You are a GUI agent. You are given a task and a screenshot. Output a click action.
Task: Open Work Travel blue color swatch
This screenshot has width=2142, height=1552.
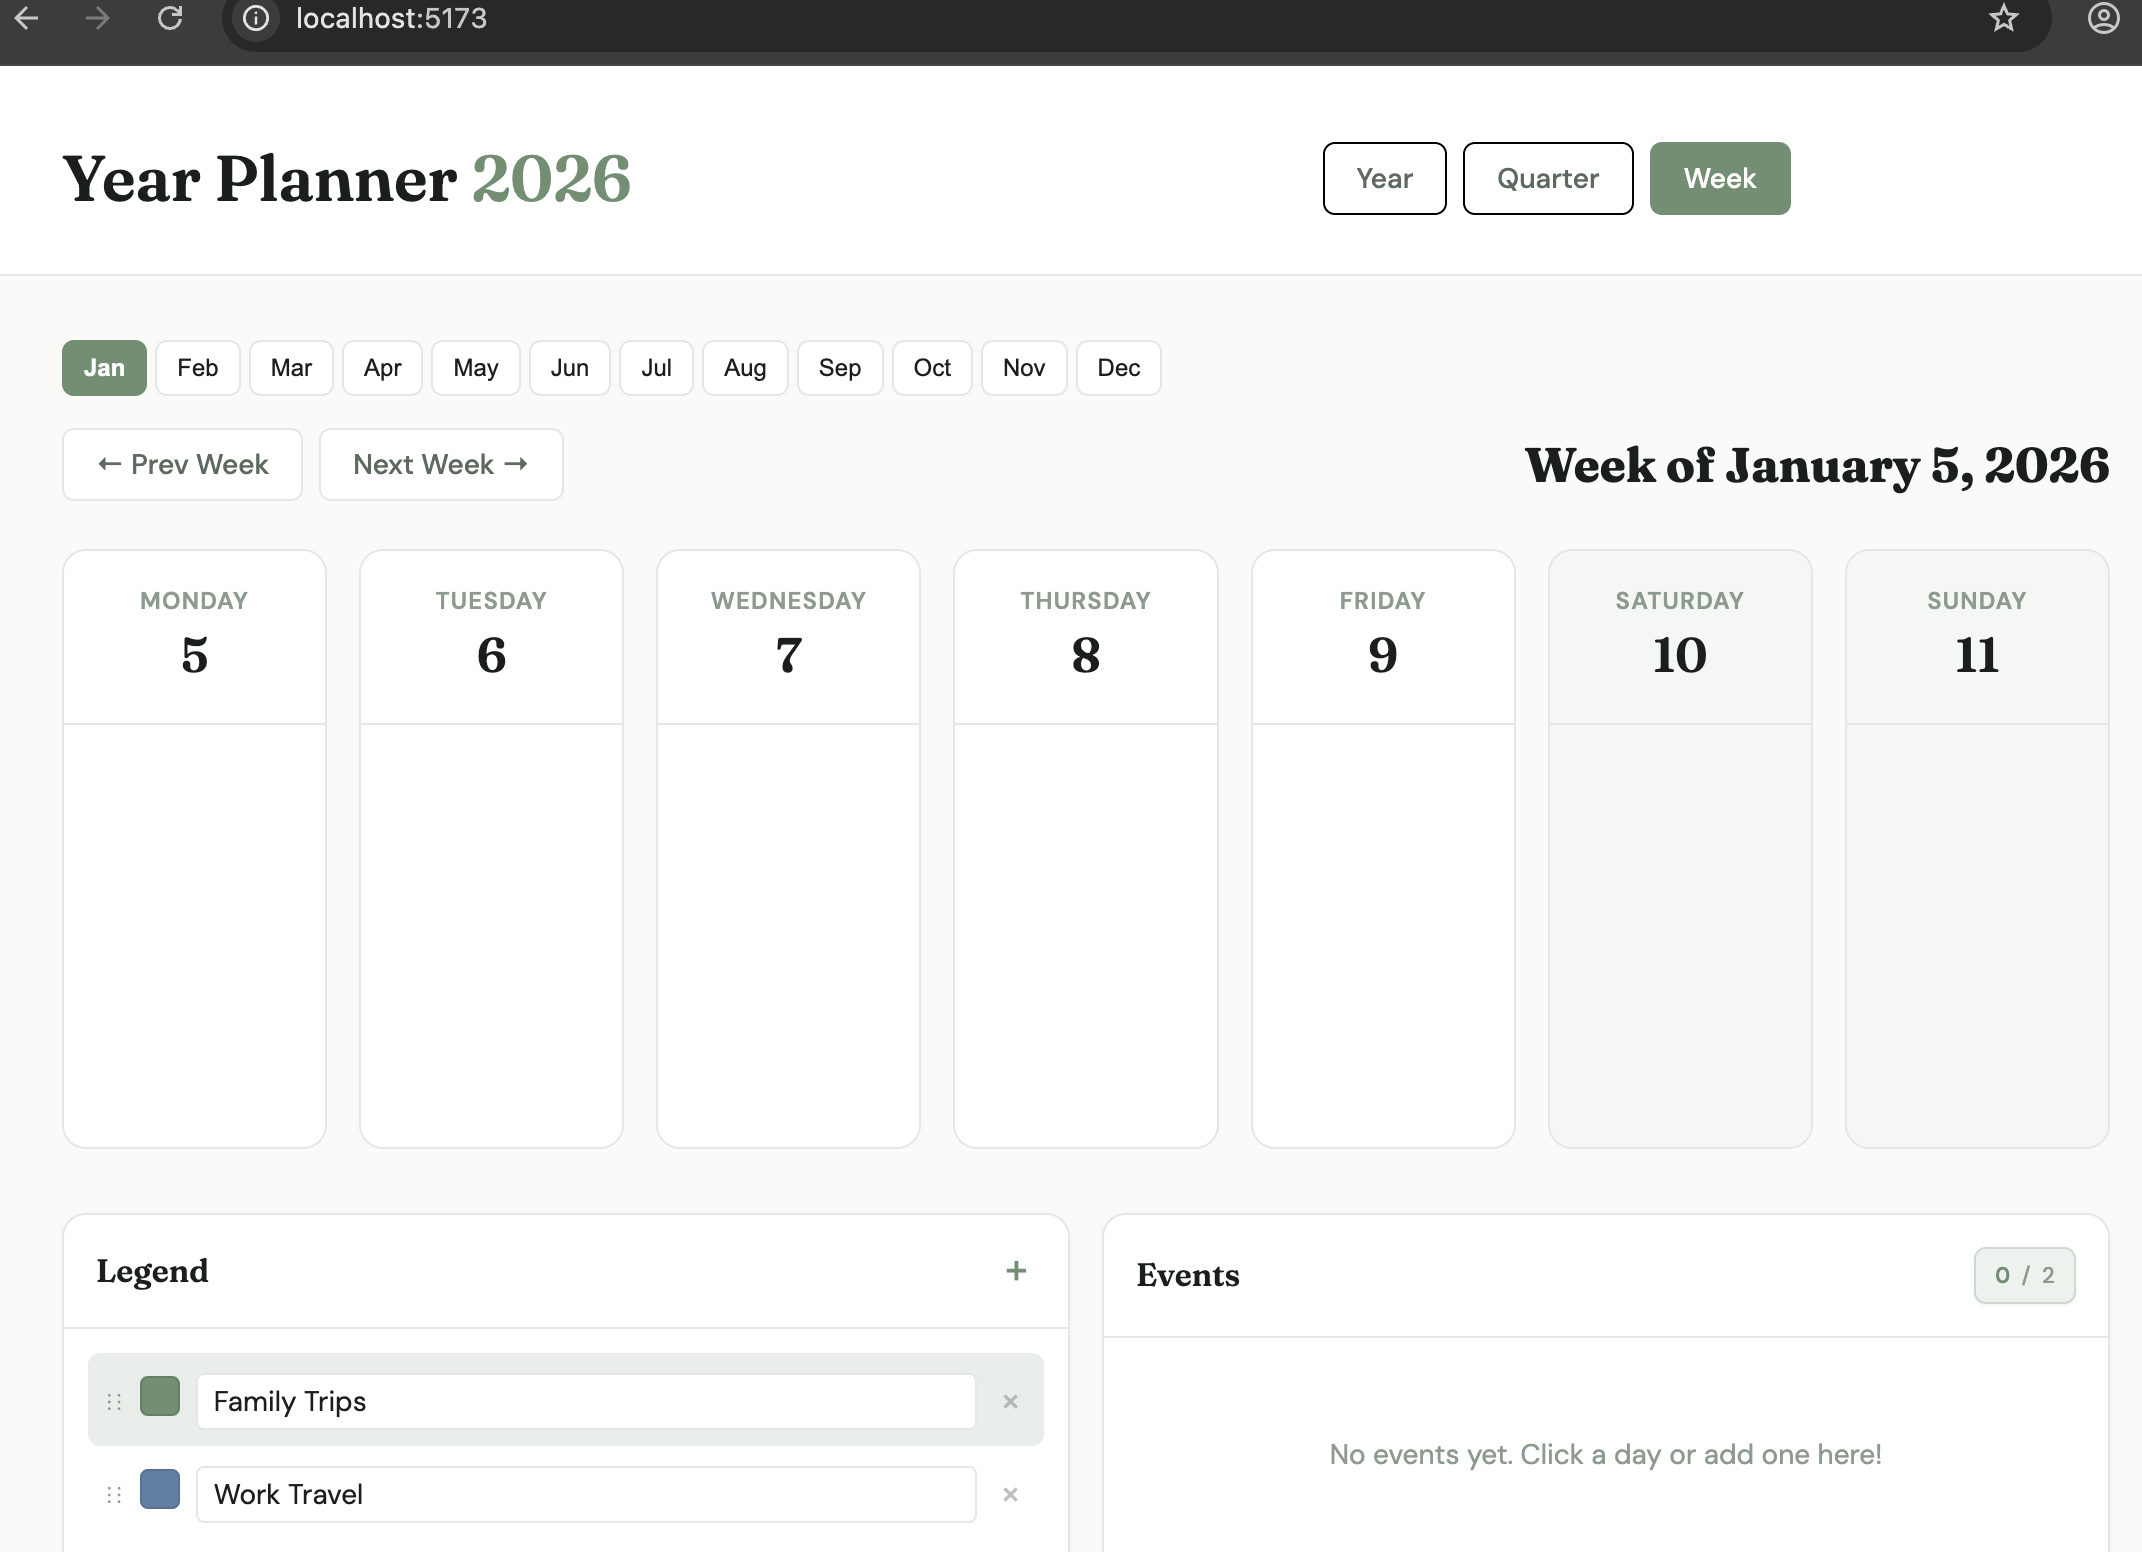(x=160, y=1489)
